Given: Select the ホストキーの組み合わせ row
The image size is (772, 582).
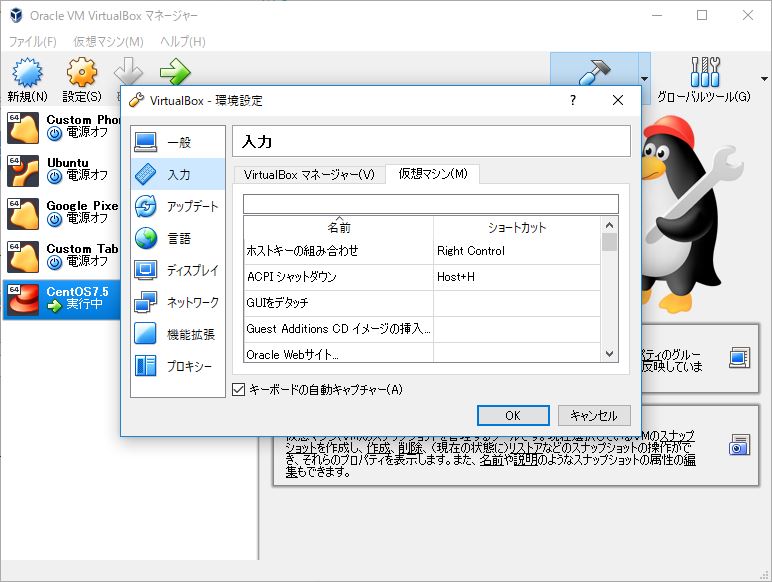Looking at the screenshot, I should (422, 251).
